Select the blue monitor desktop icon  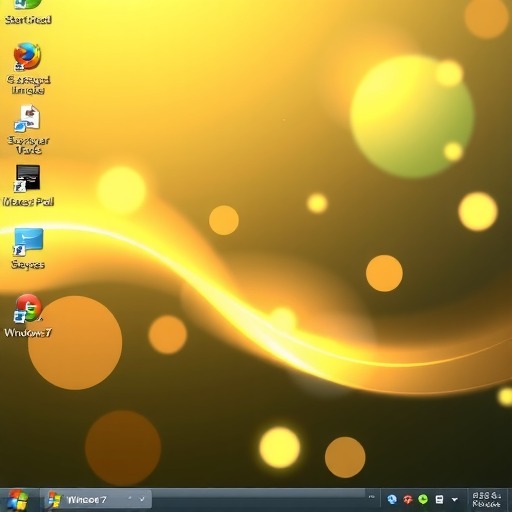pos(28,242)
